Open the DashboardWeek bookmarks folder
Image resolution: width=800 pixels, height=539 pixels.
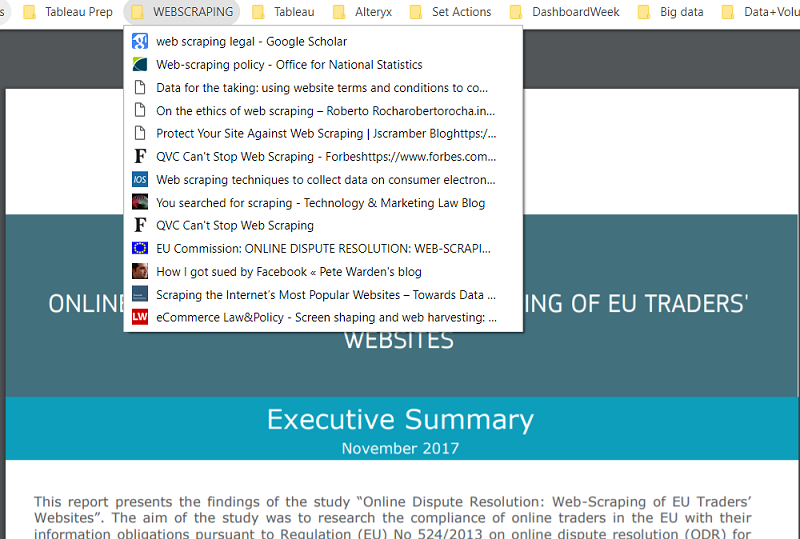565,12
